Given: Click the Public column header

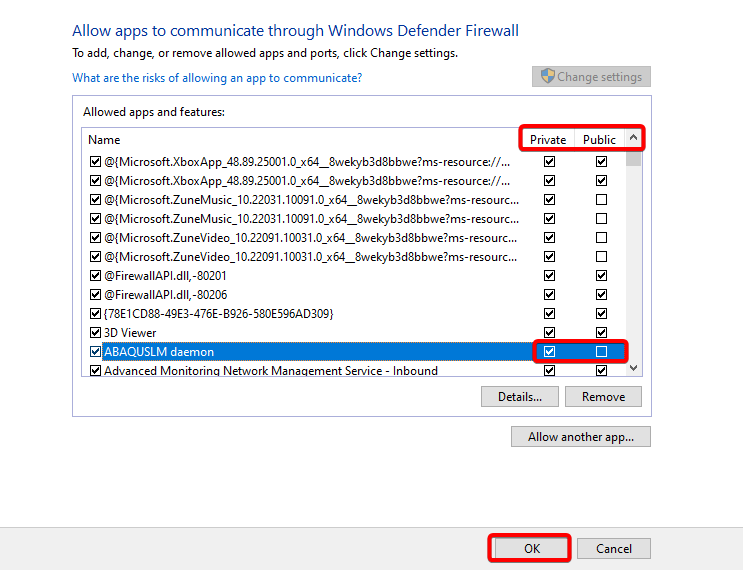Looking at the screenshot, I should [x=599, y=140].
